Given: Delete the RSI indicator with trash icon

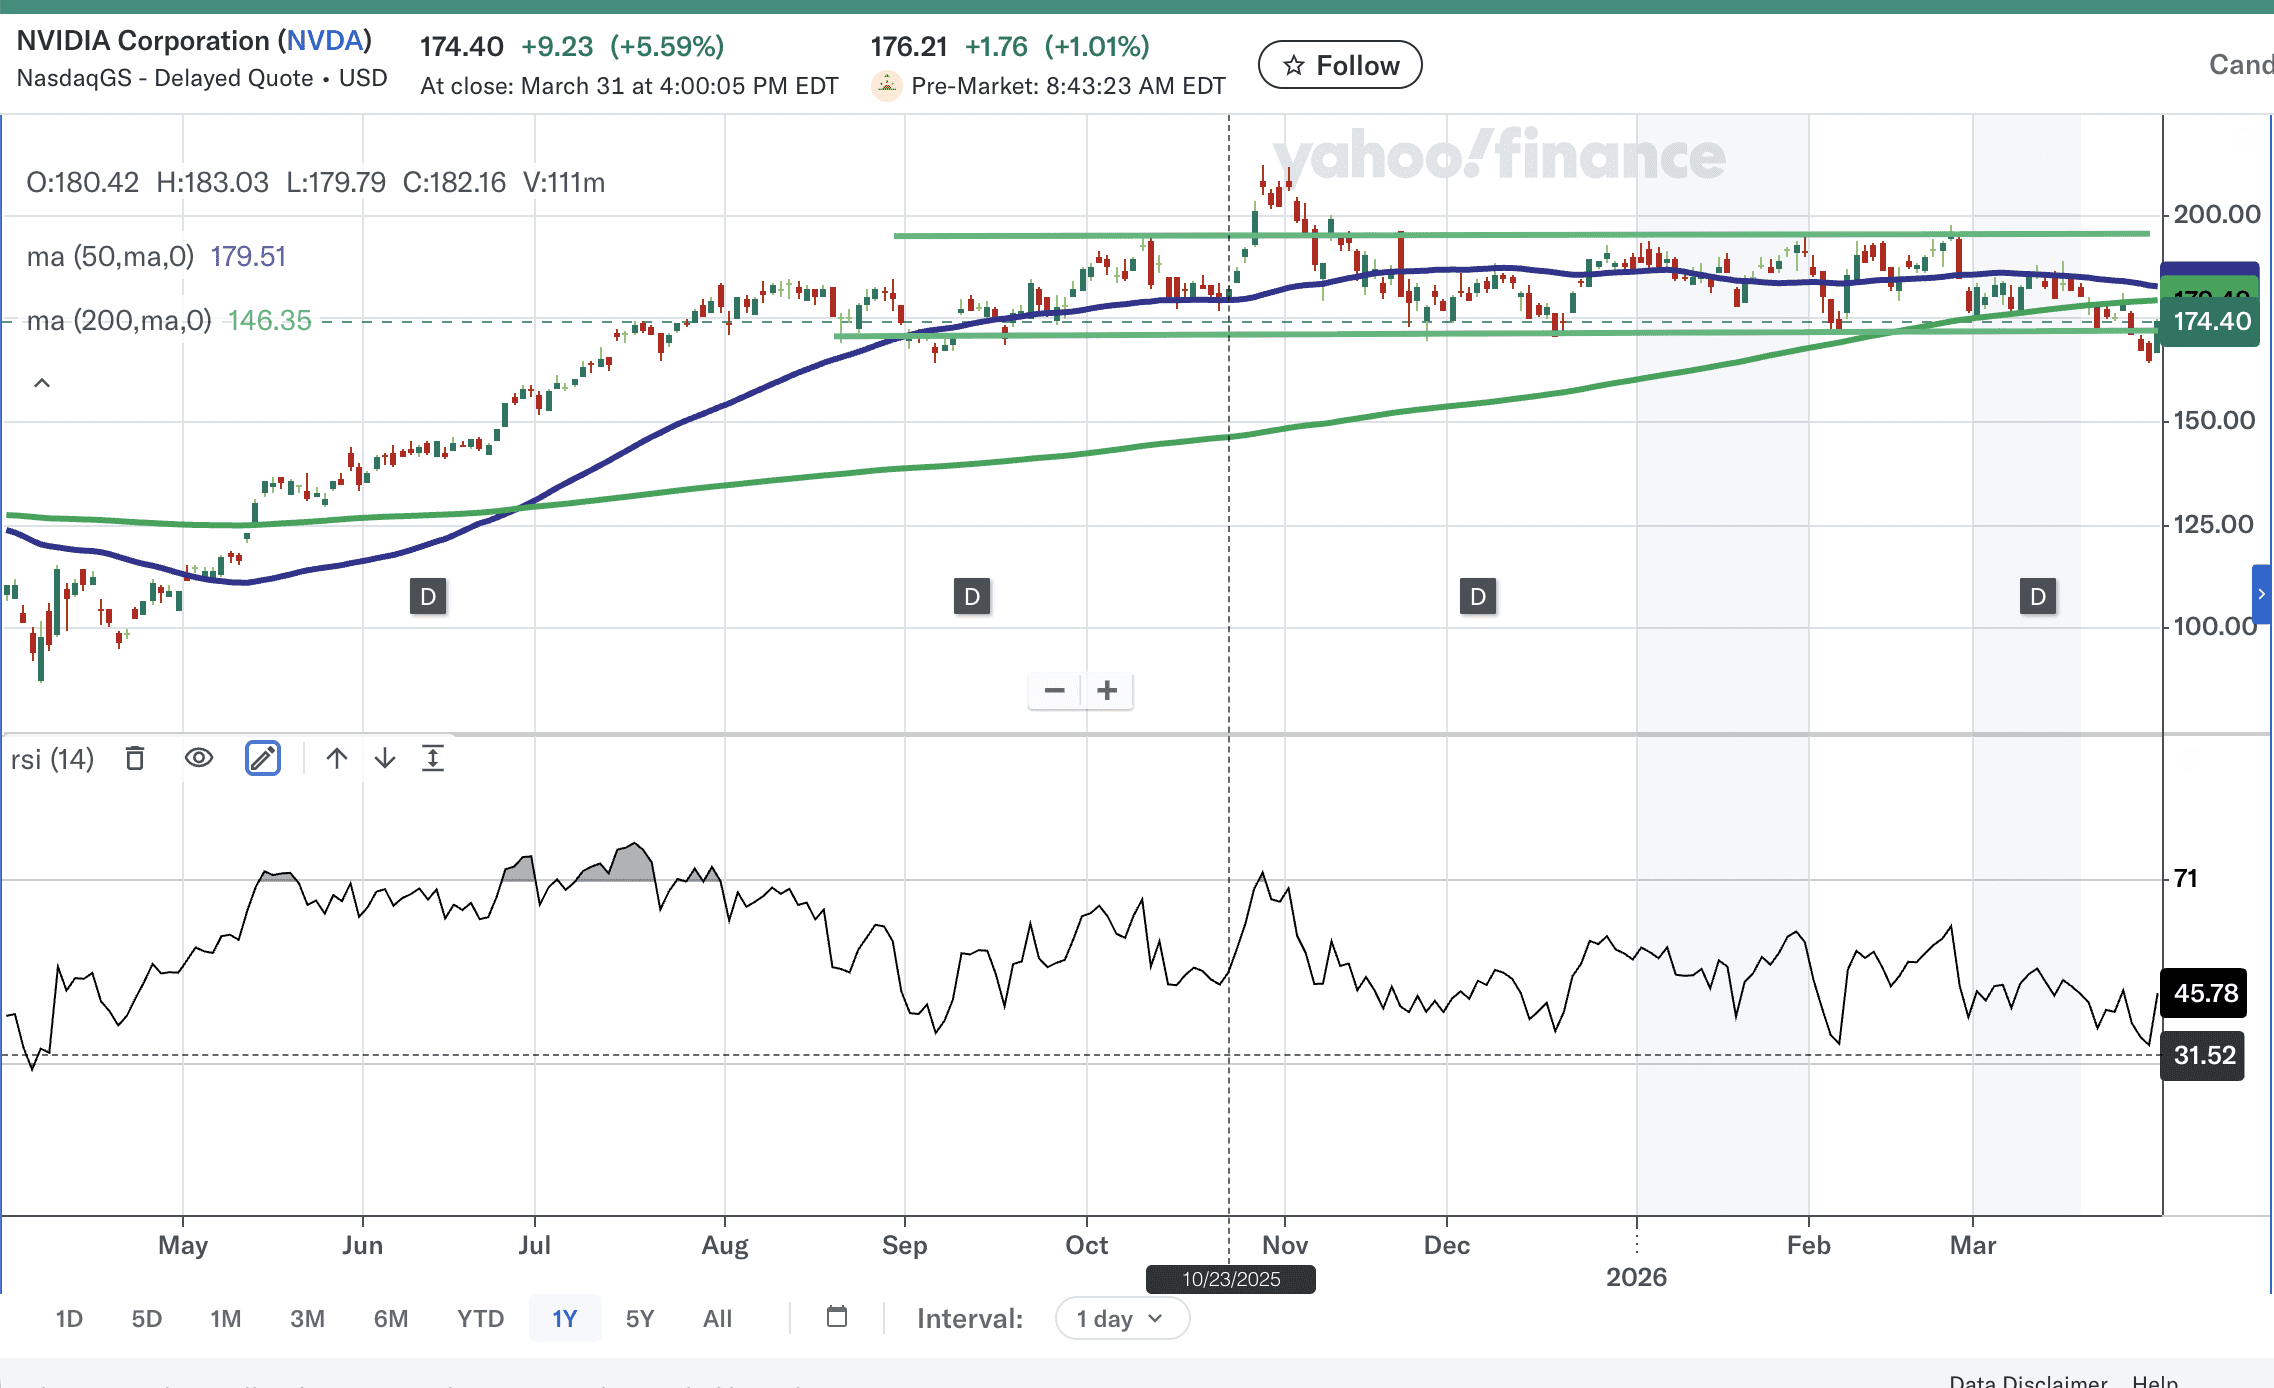Looking at the screenshot, I should click(135, 759).
